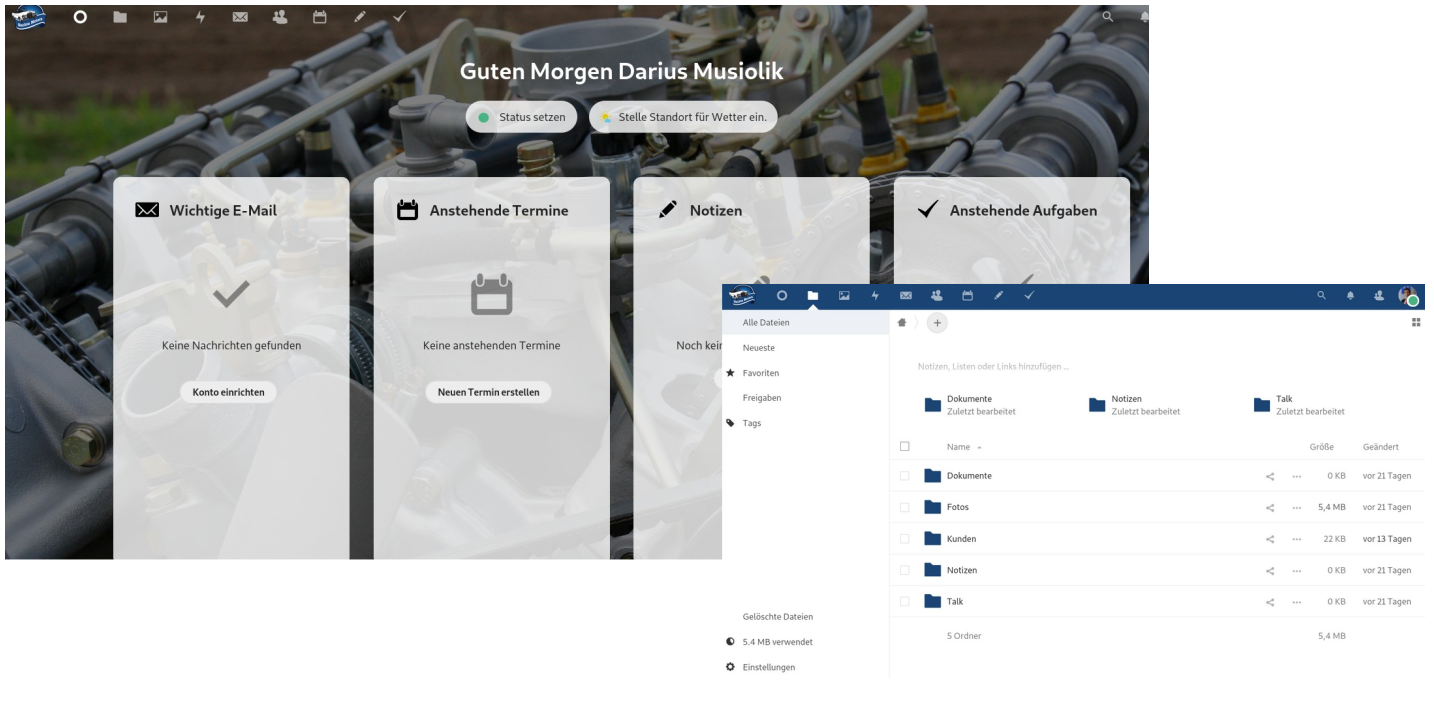Click the Notizen, Listen oder Links hinzufügen field
The image size is (1434, 708).
[x=993, y=367]
